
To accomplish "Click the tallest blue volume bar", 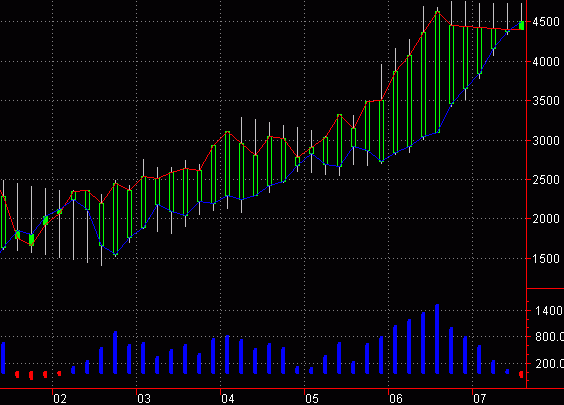I will pyautogui.click(x=437, y=339).
